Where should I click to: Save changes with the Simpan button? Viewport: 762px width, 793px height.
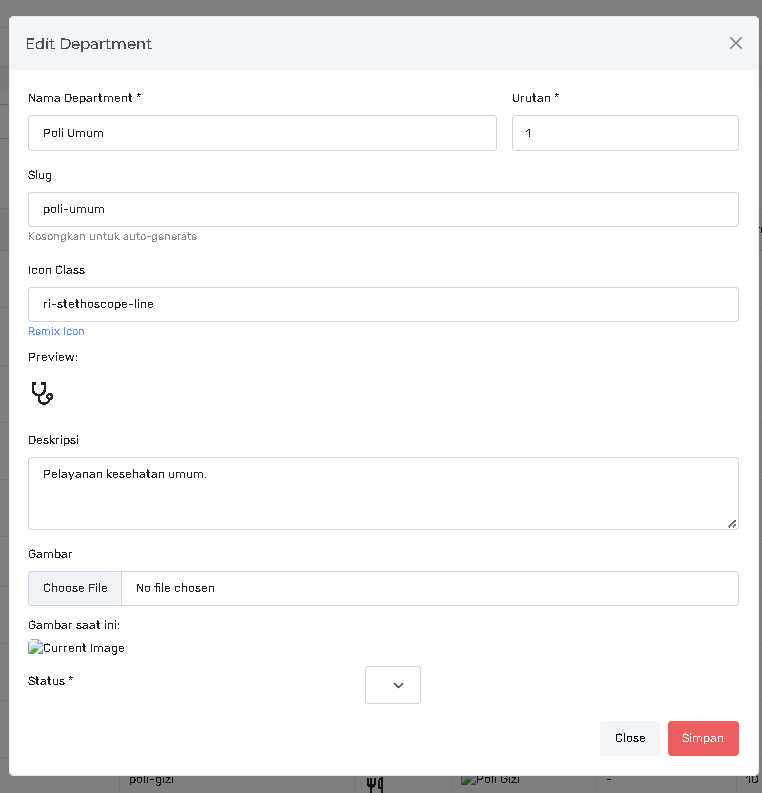point(703,738)
